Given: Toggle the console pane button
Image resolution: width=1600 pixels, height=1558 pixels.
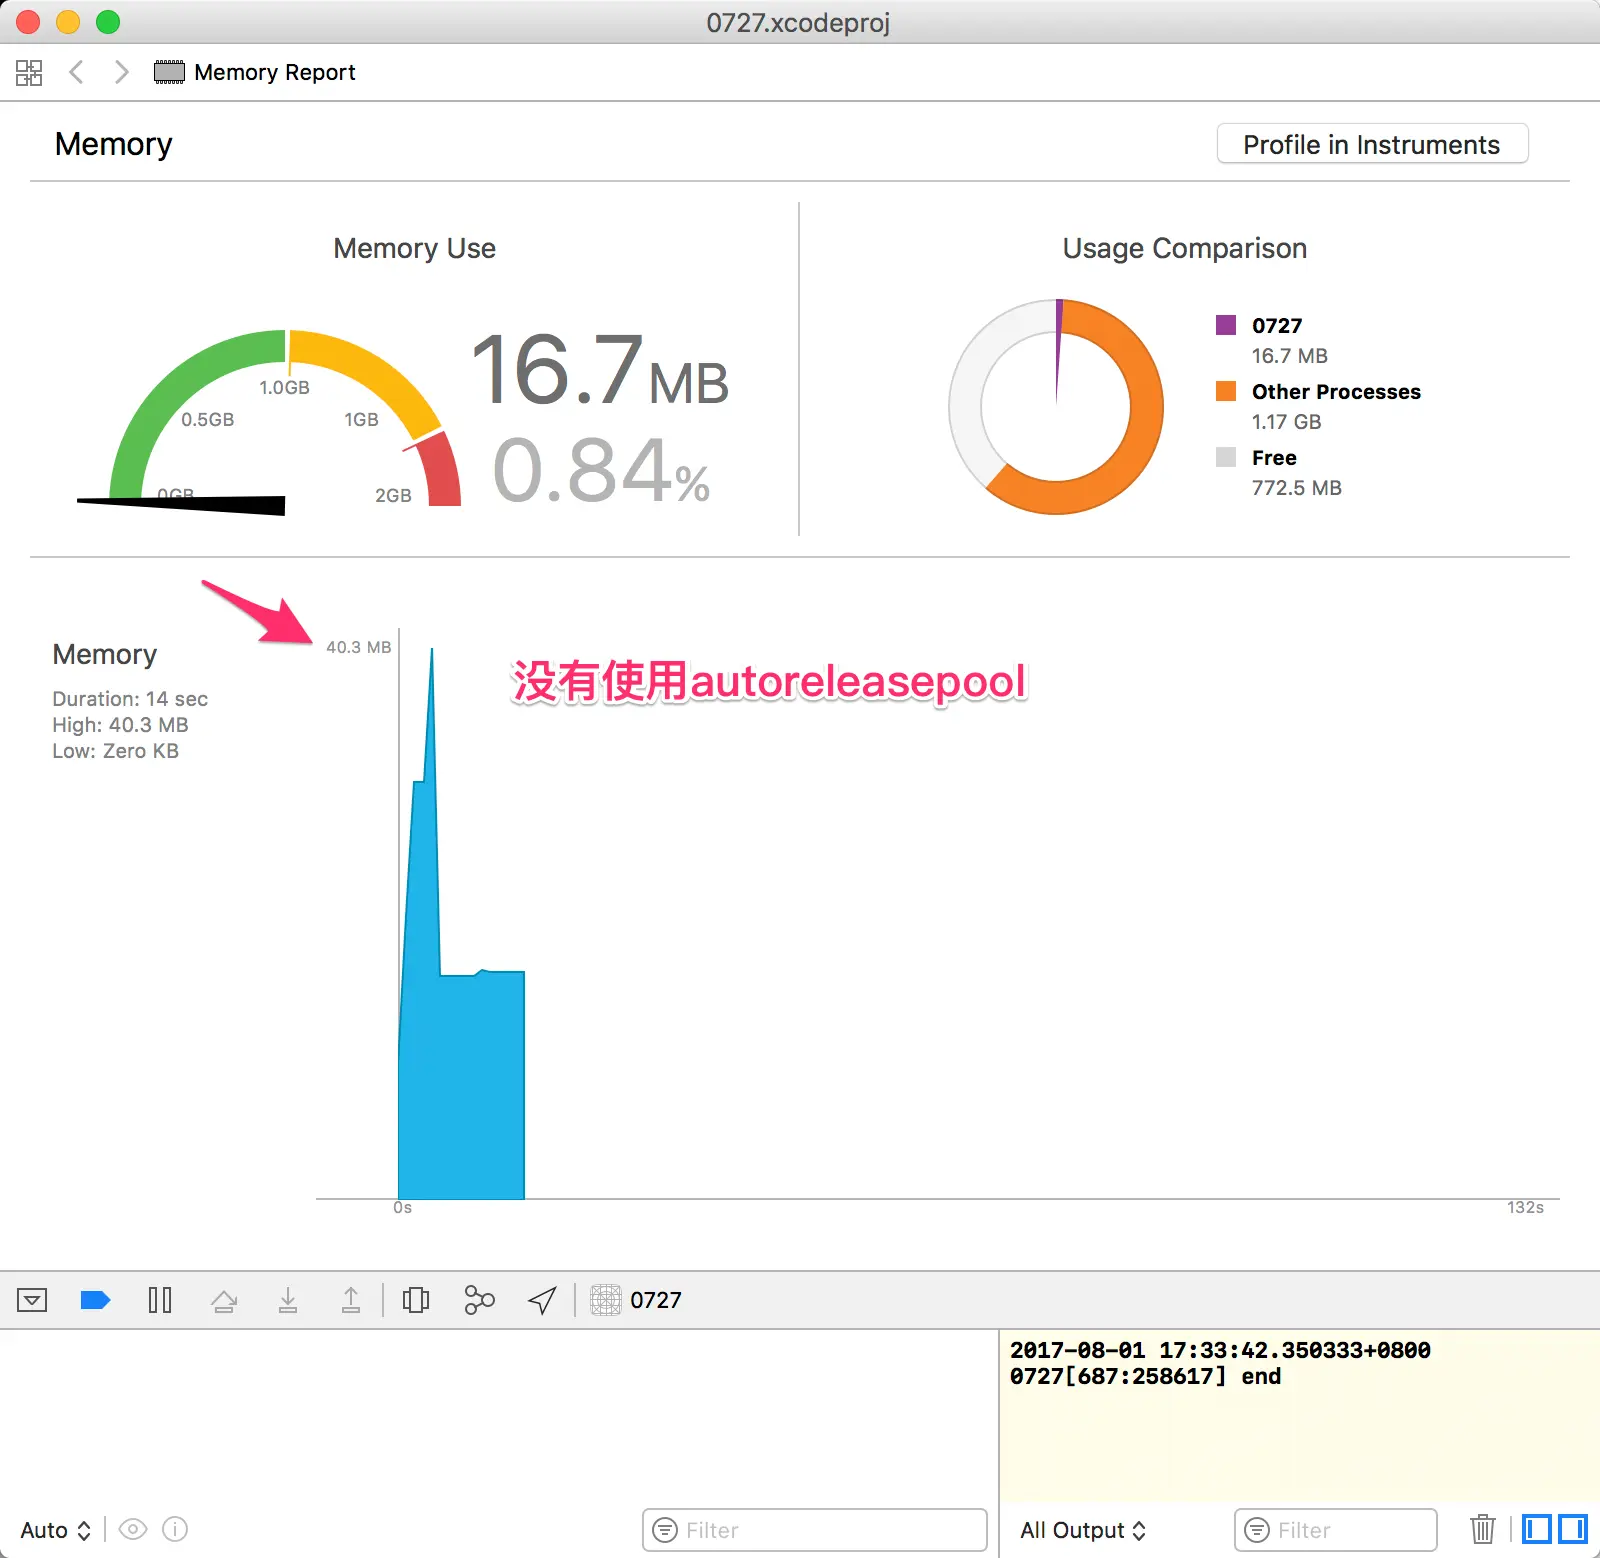Looking at the screenshot, I should tap(1573, 1529).
